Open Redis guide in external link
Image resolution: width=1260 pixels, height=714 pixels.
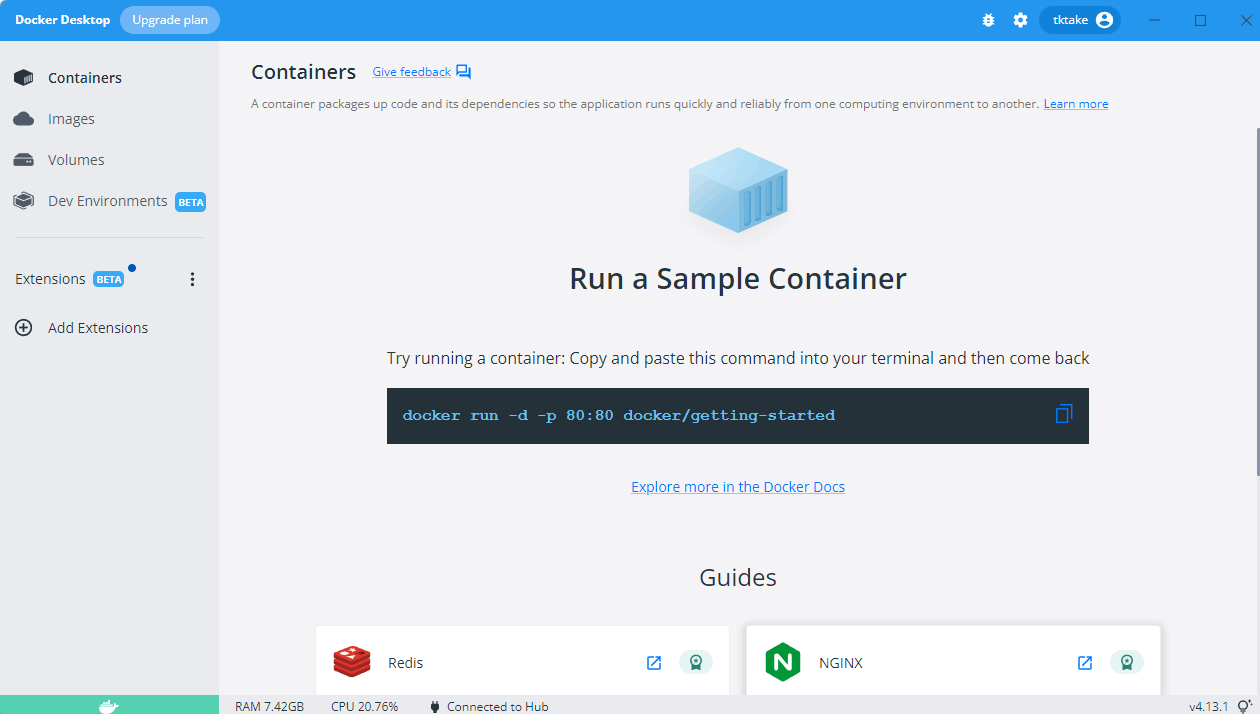tap(654, 662)
